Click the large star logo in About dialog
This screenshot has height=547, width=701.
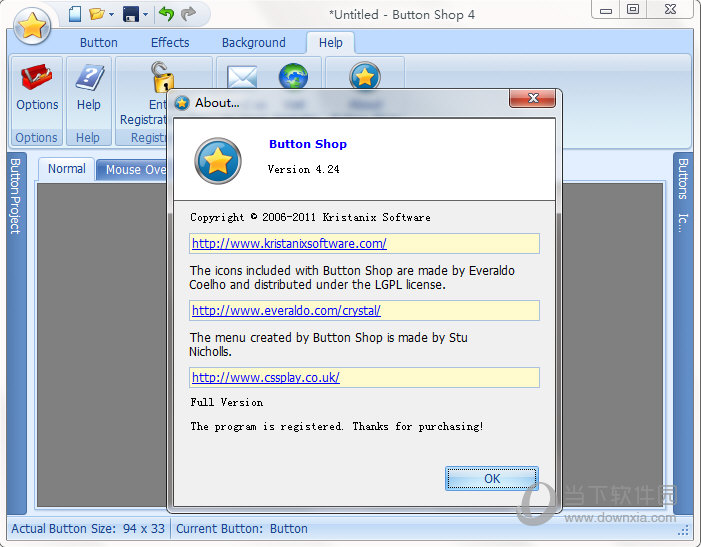[218, 161]
